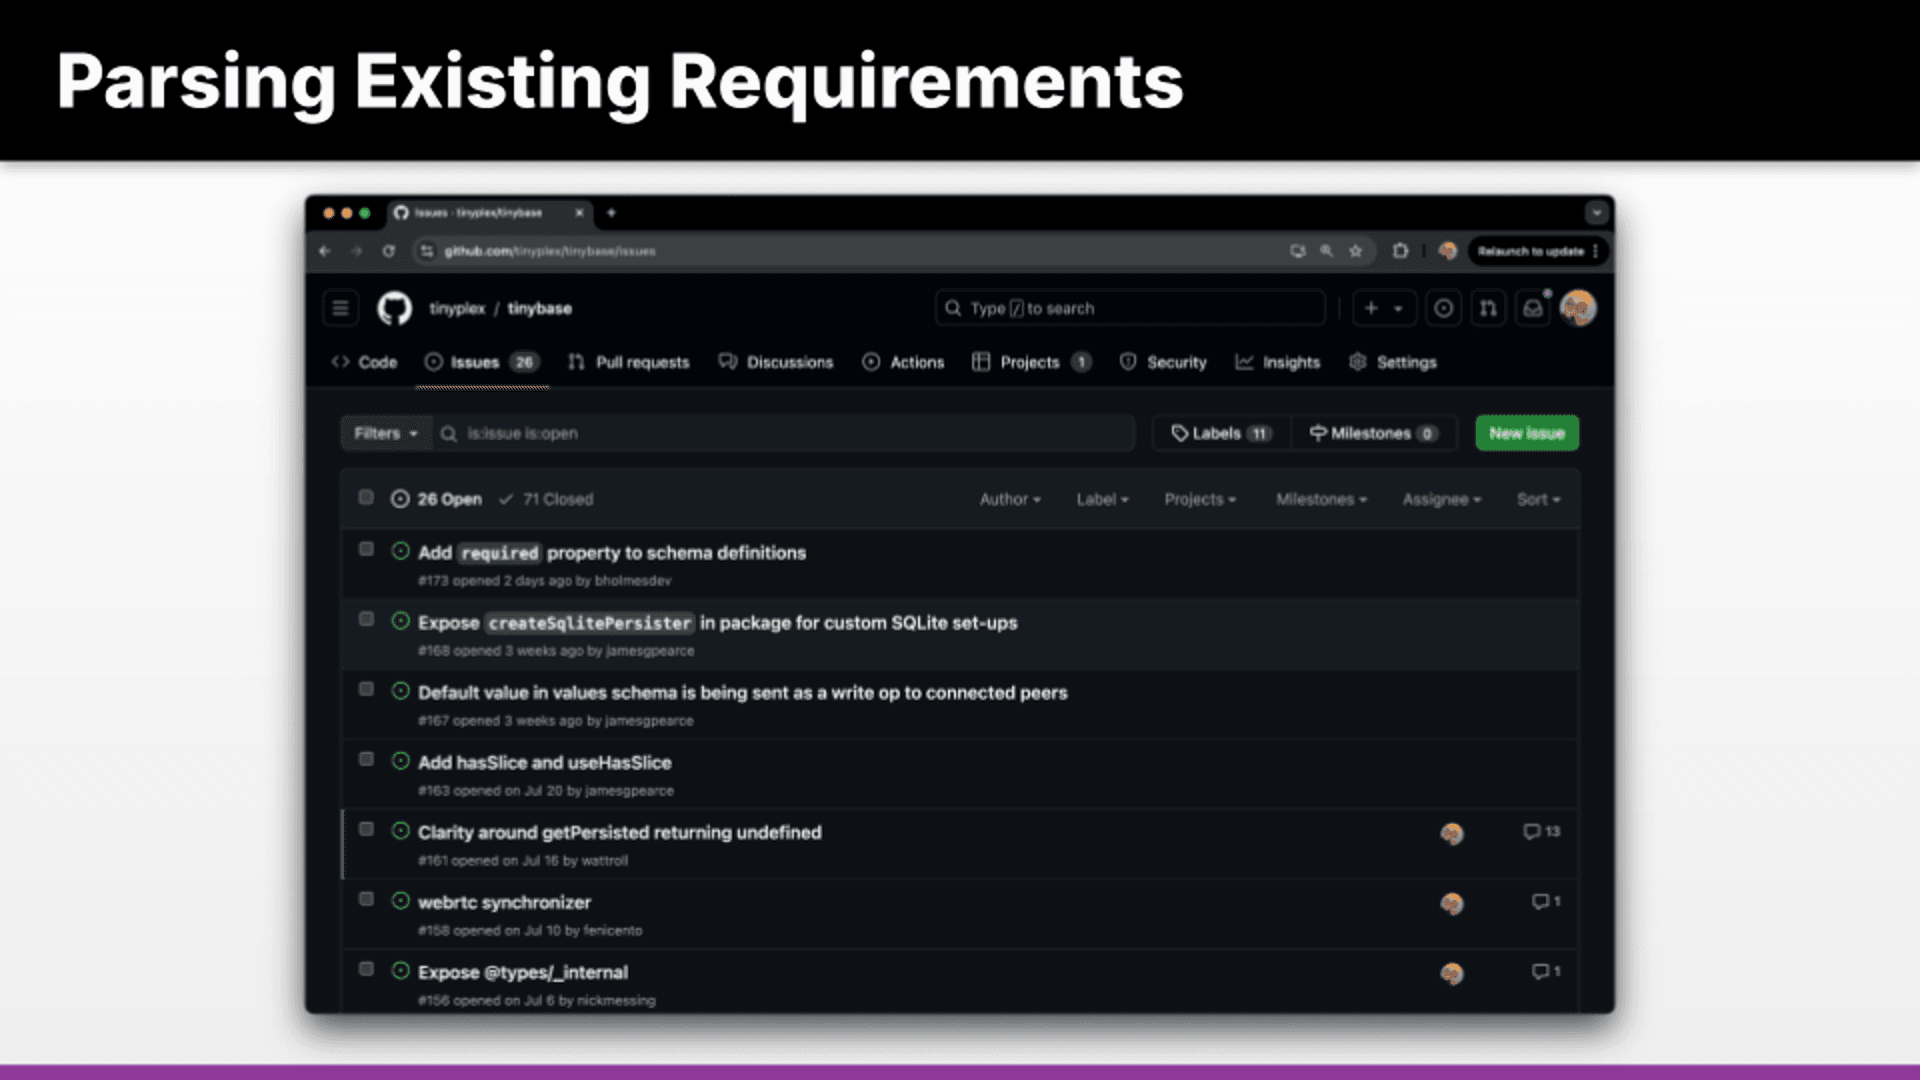Click the GitHub Octocat logo
1920x1080 pixels.
tap(394, 308)
